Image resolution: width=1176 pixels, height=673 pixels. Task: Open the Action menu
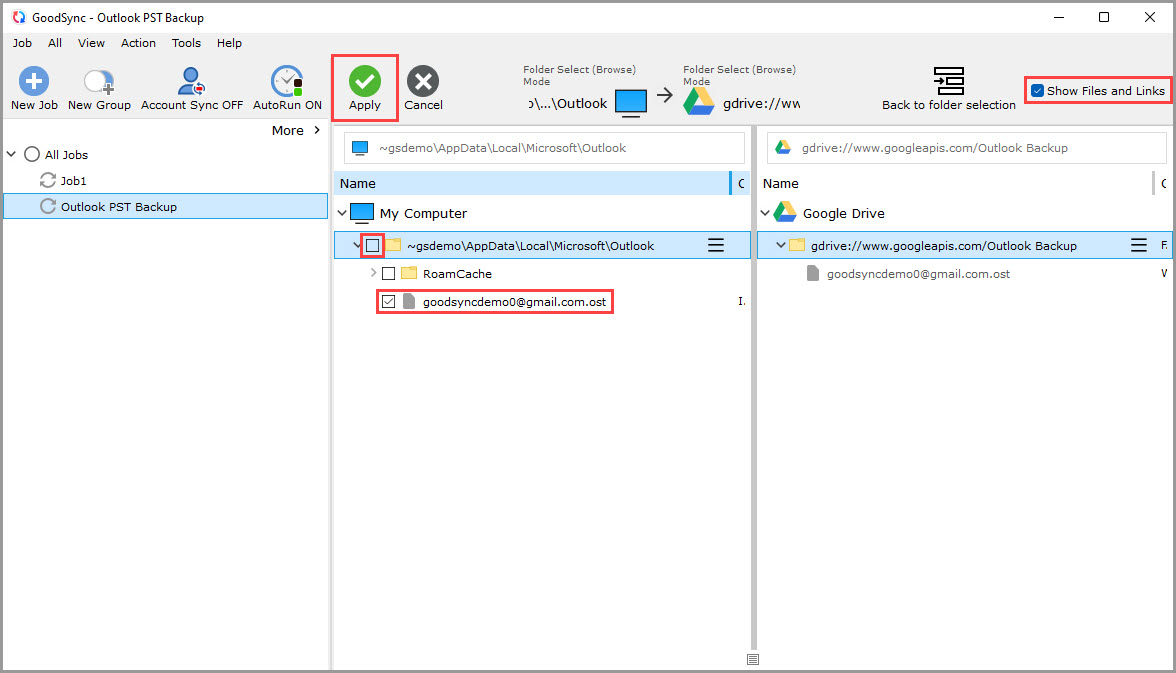[x=138, y=43]
